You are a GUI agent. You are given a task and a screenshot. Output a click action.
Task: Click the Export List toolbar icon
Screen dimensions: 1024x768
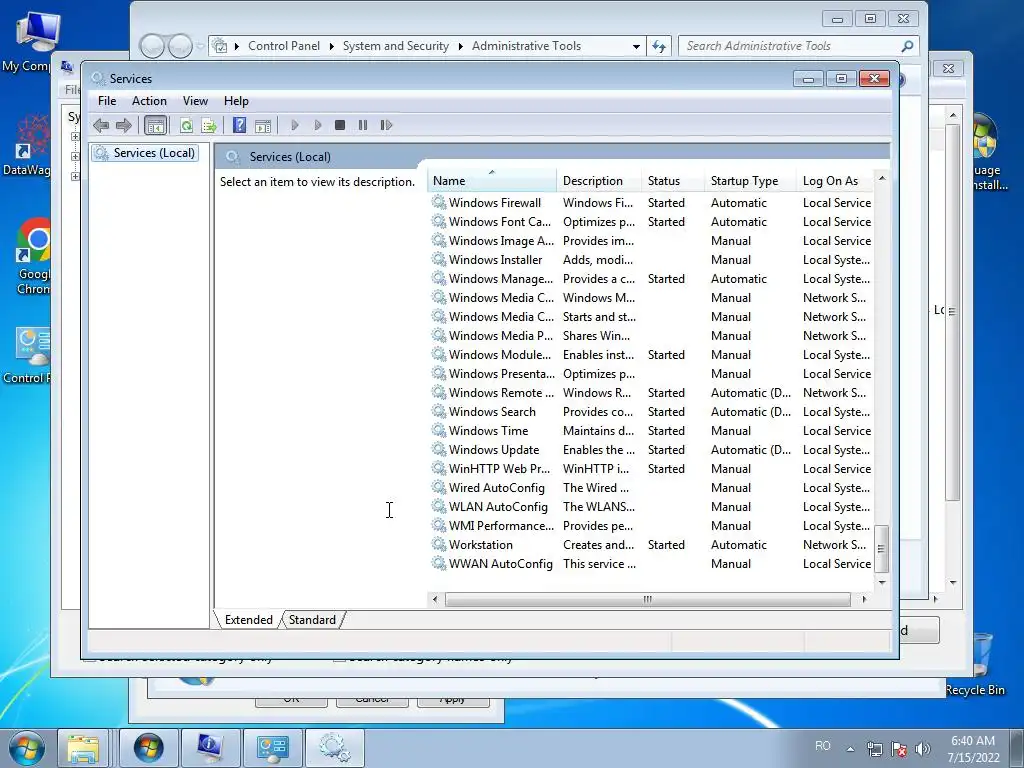(209, 125)
